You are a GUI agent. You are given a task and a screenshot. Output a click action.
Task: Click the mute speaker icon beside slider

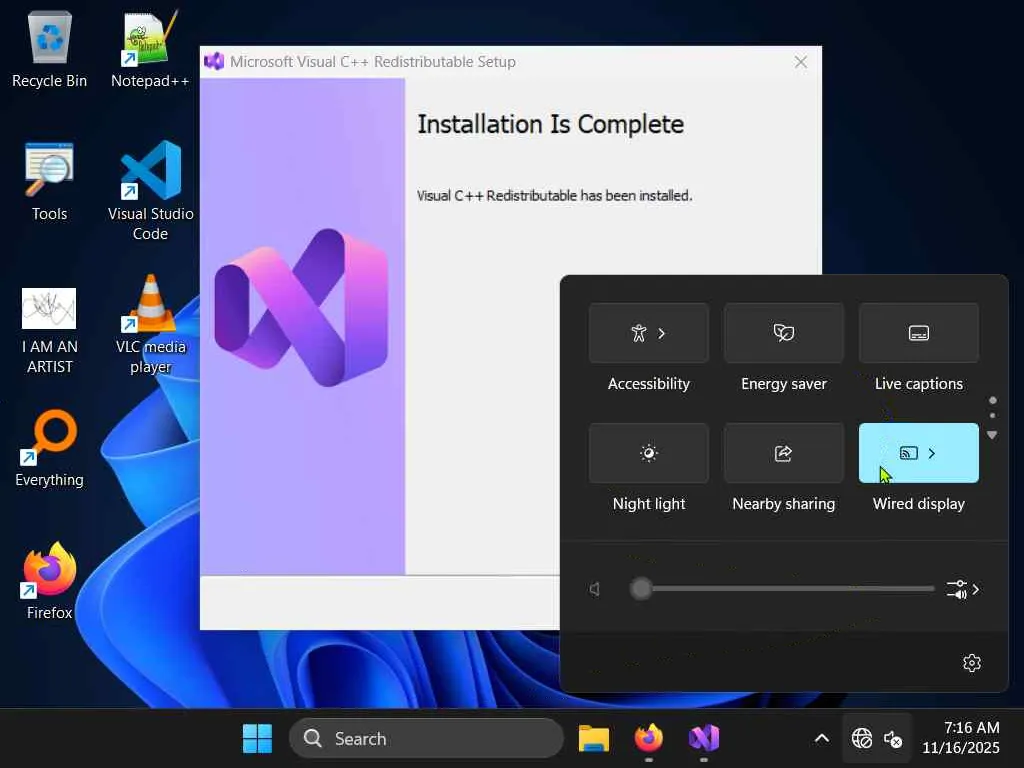point(595,589)
